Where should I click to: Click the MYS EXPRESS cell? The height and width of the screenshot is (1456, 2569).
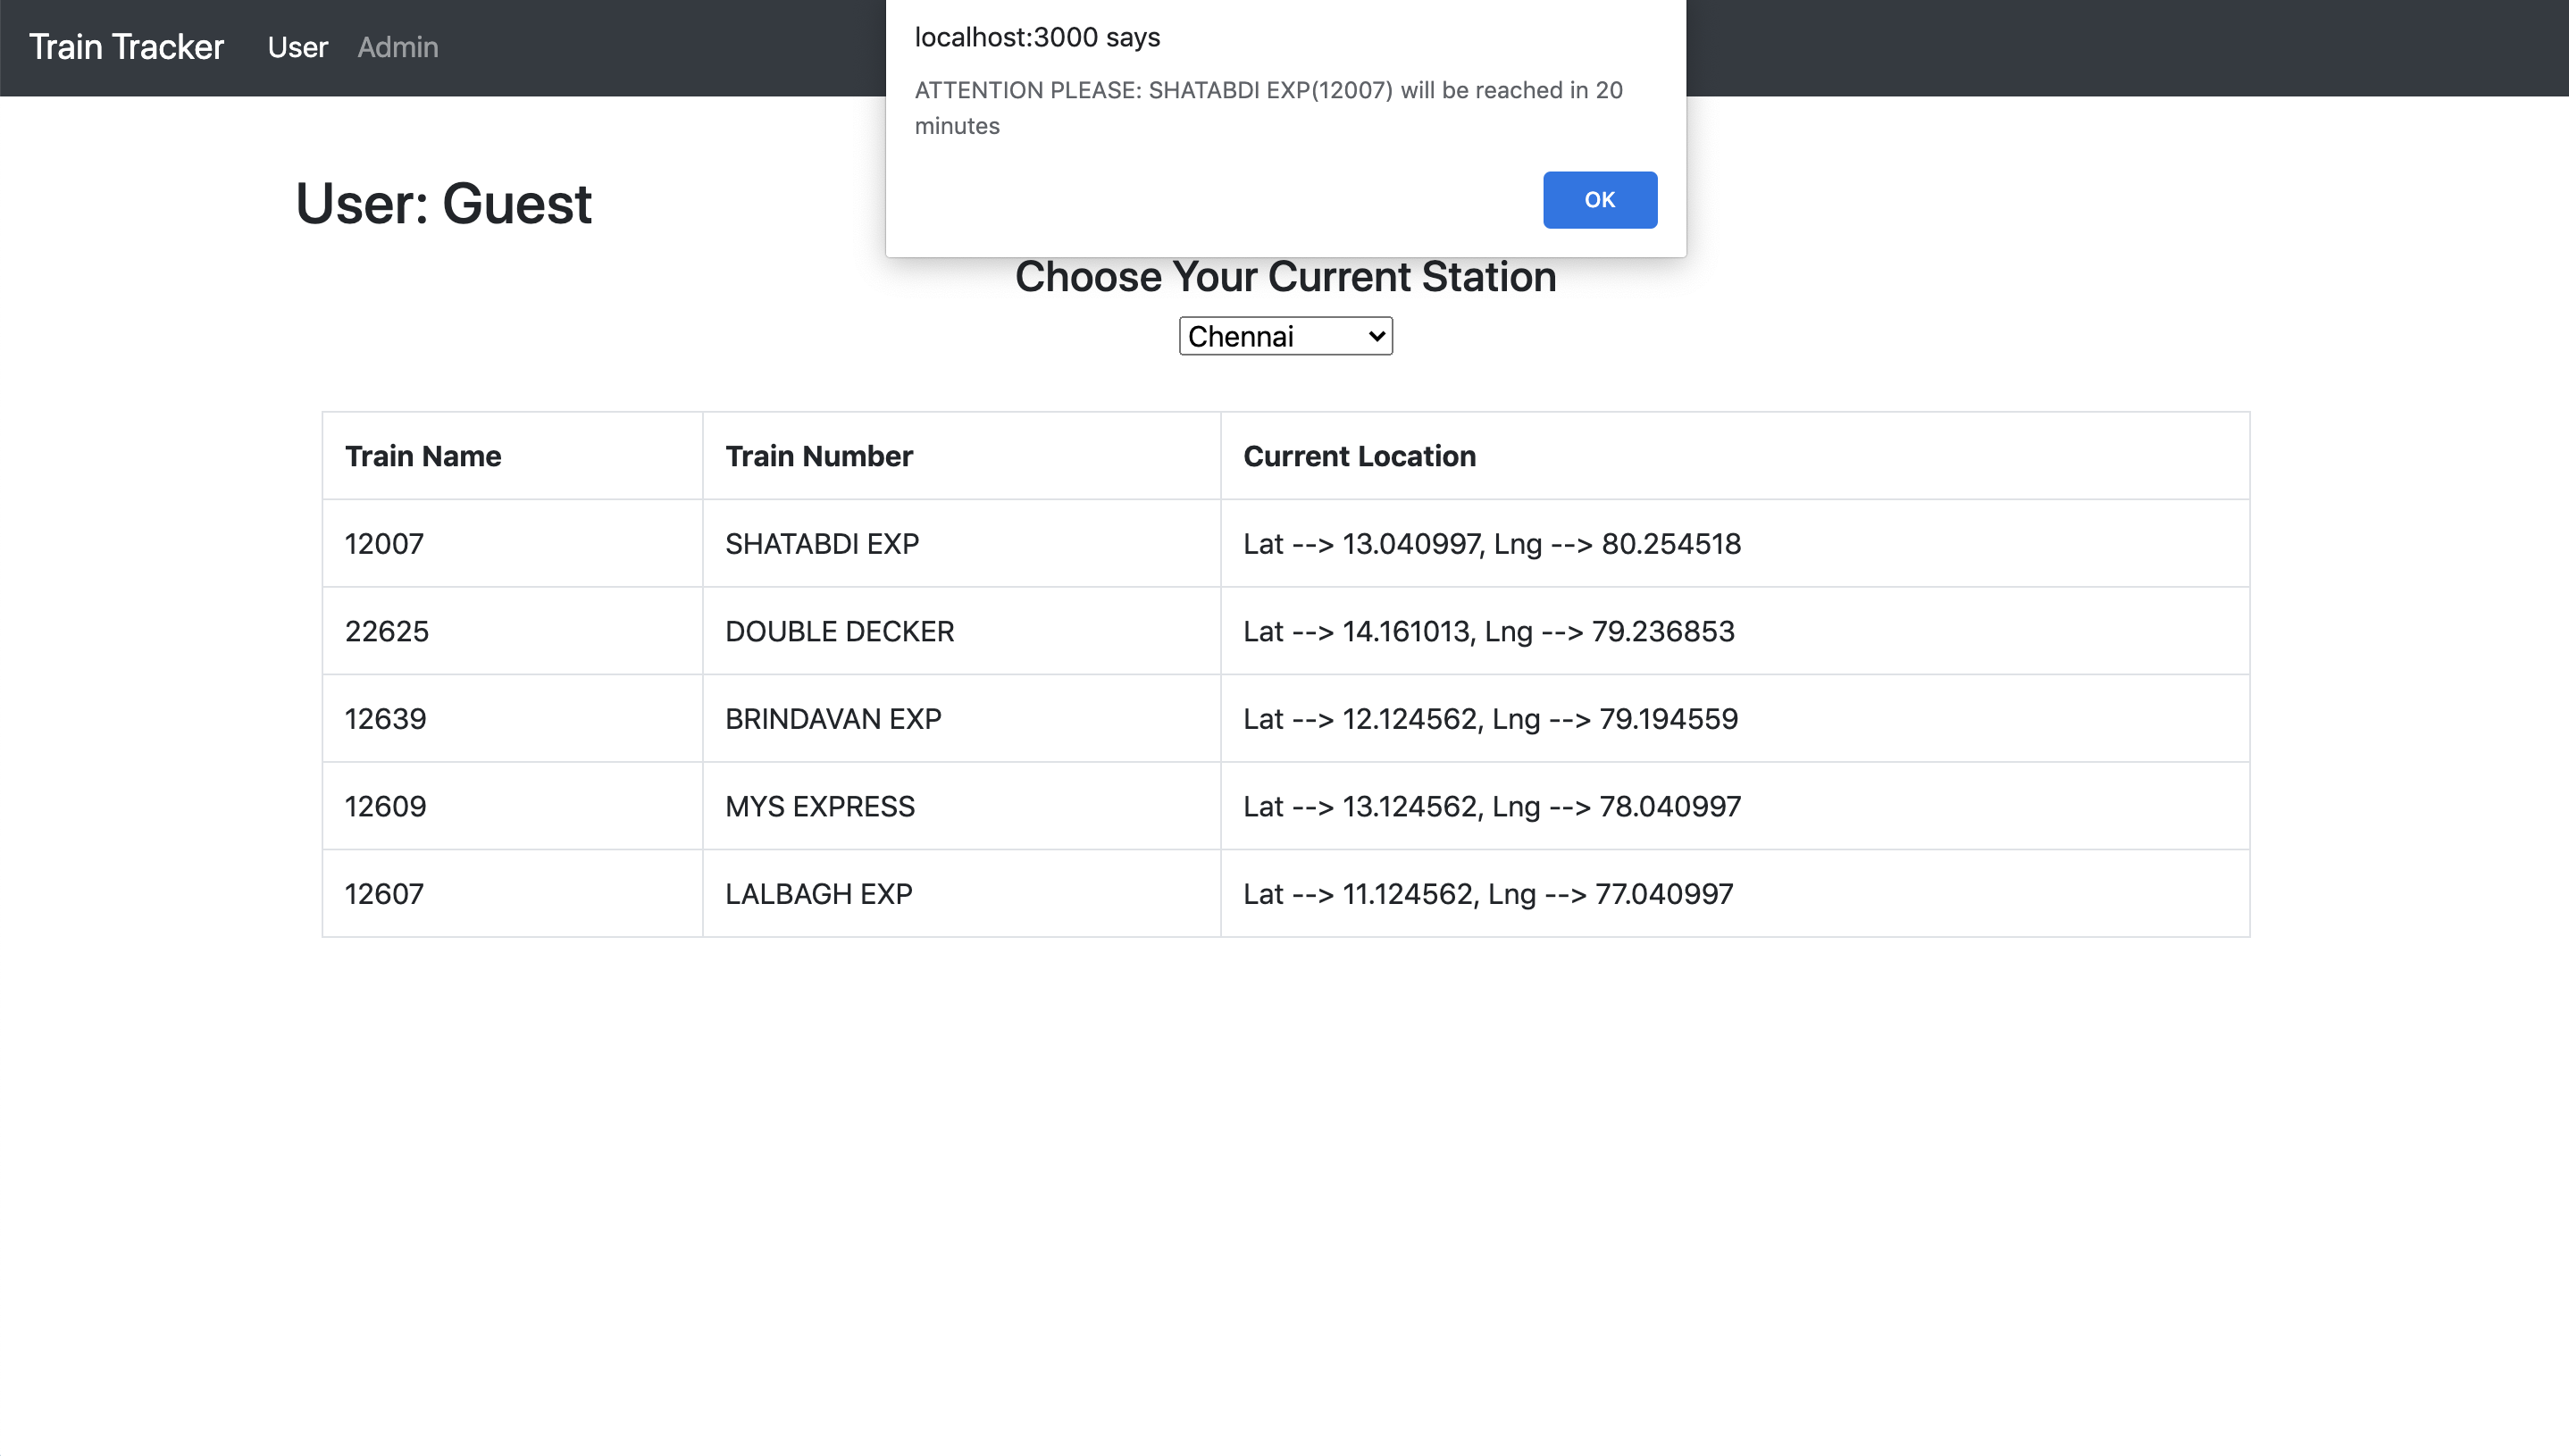click(819, 806)
